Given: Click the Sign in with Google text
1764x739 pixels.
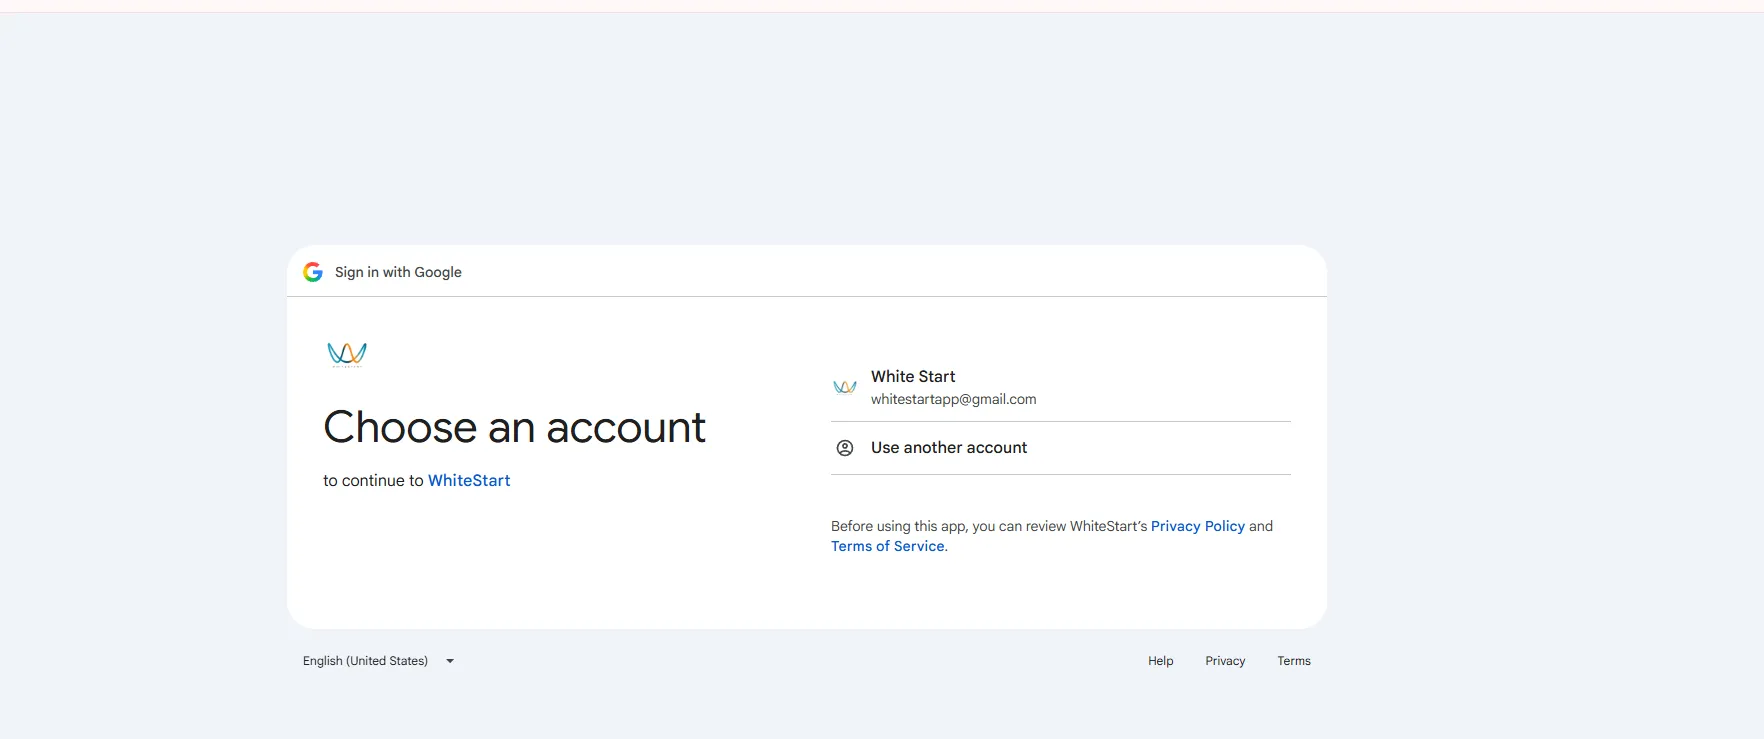Looking at the screenshot, I should [398, 272].
